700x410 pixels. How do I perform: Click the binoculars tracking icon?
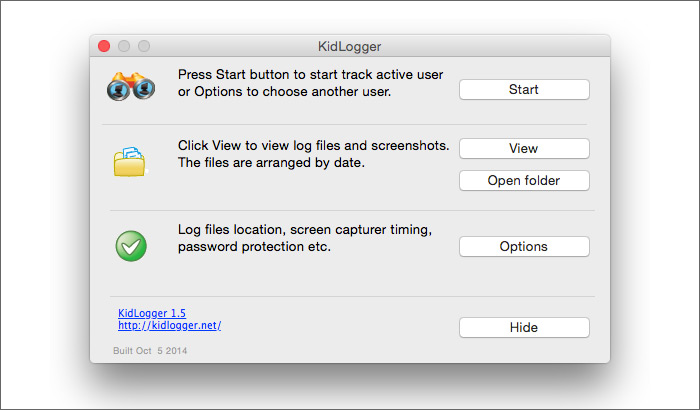click(x=131, y=87)
